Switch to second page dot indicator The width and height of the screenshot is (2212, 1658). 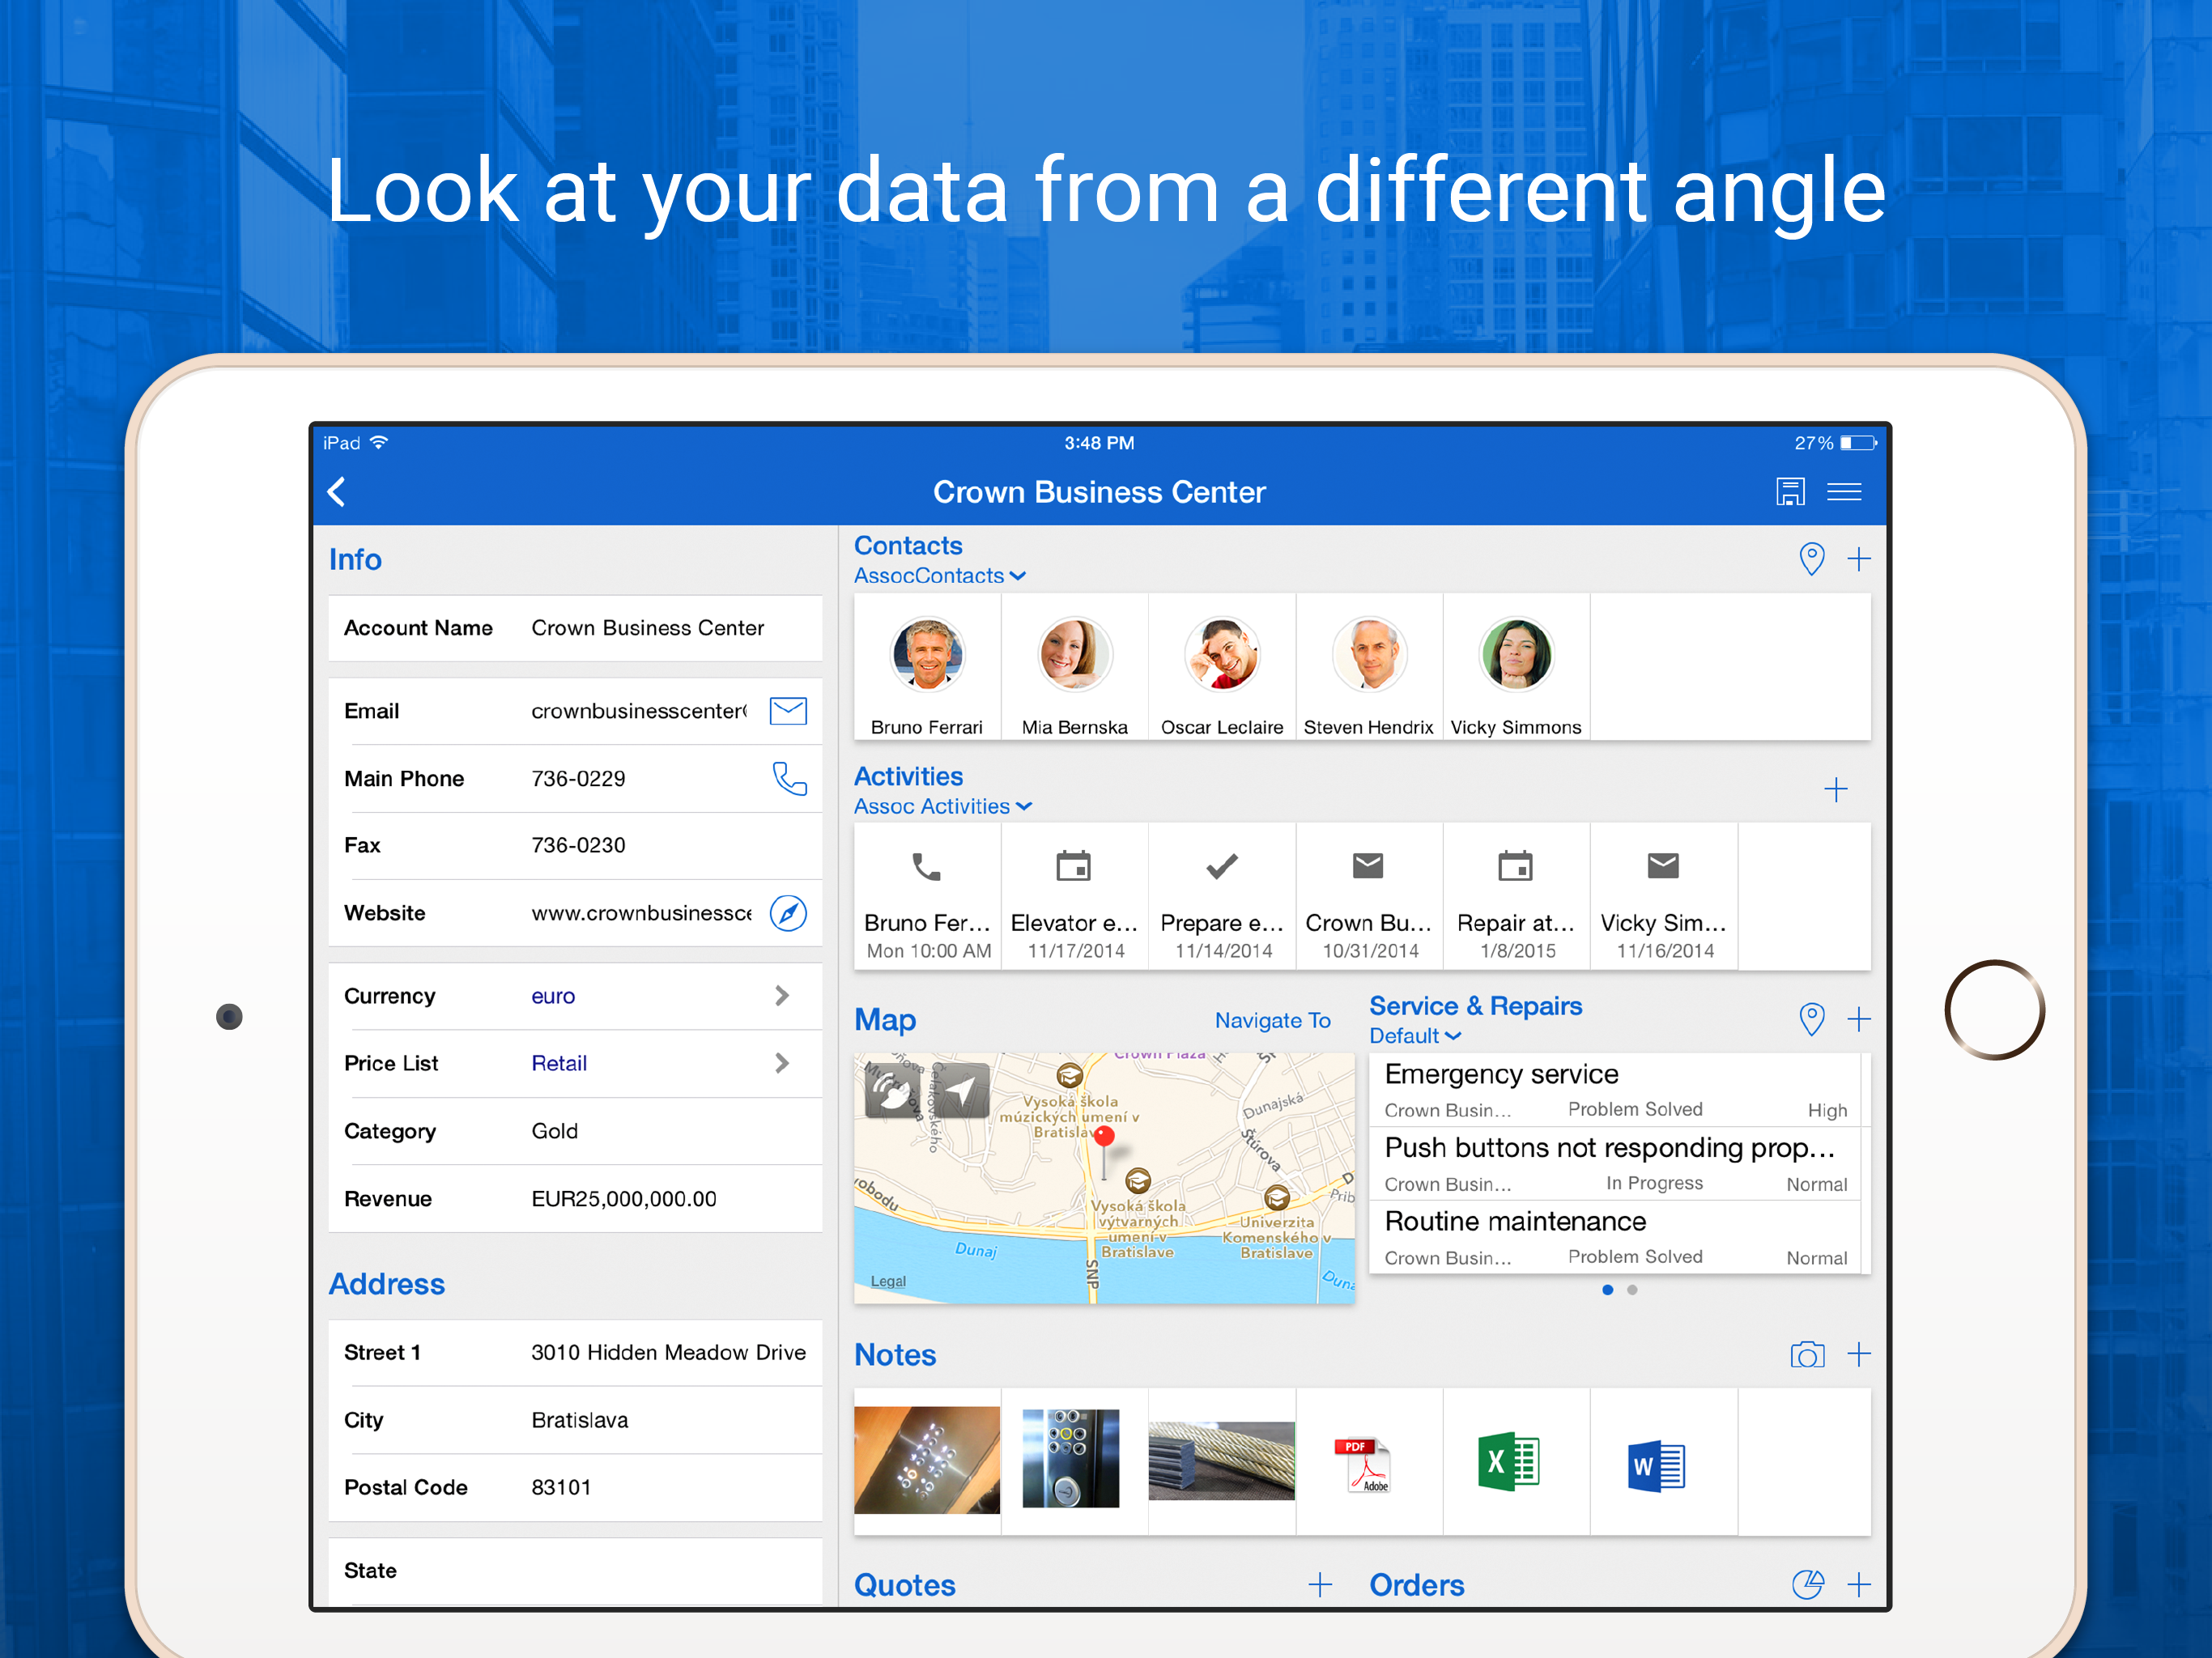click(x=1632, y=1290)
